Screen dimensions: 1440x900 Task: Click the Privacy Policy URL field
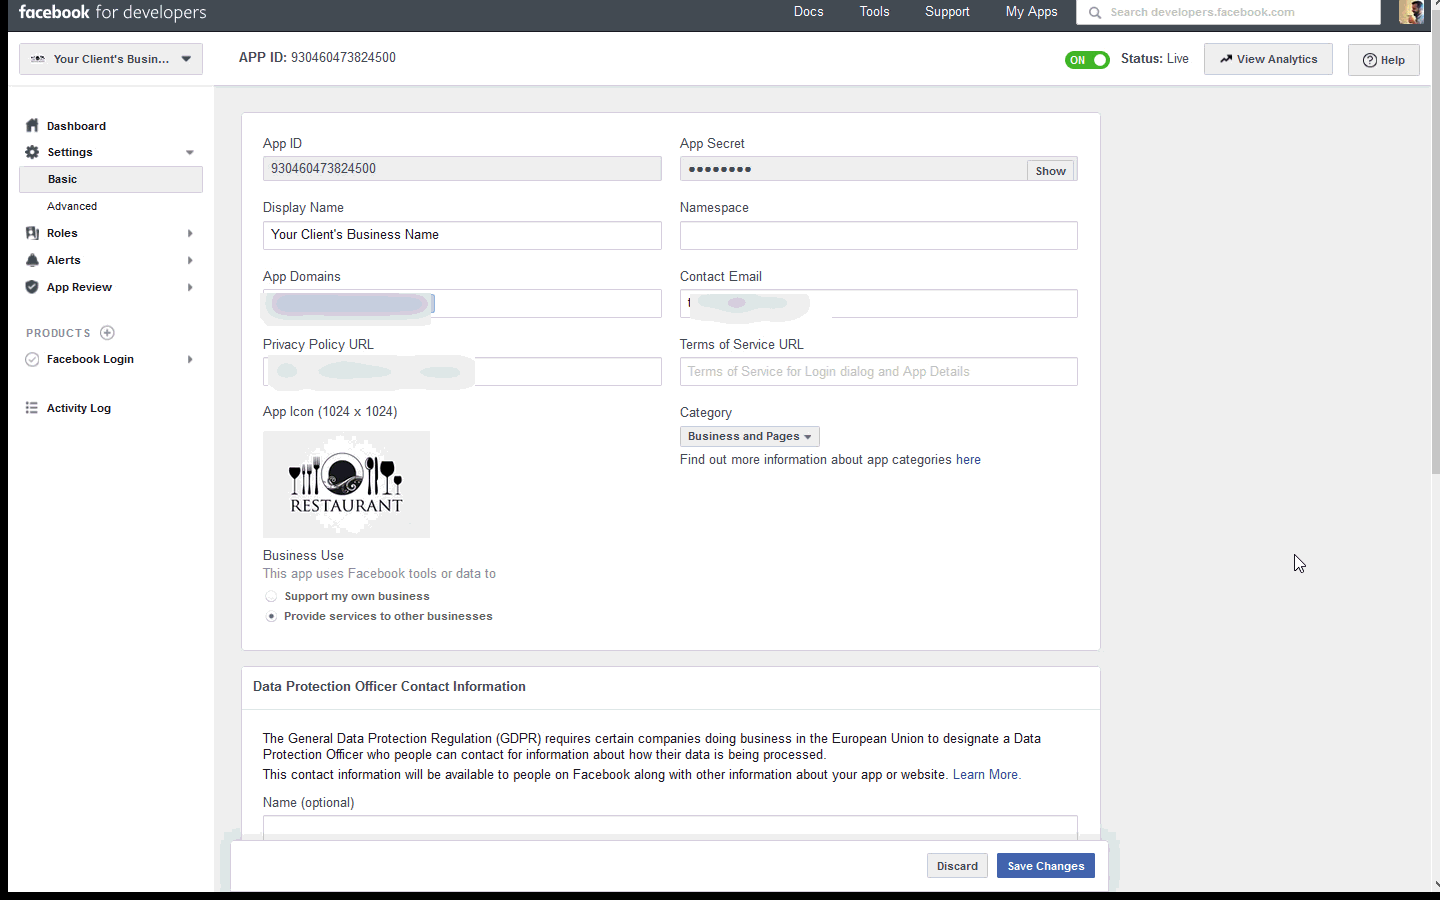click(462, 371)
